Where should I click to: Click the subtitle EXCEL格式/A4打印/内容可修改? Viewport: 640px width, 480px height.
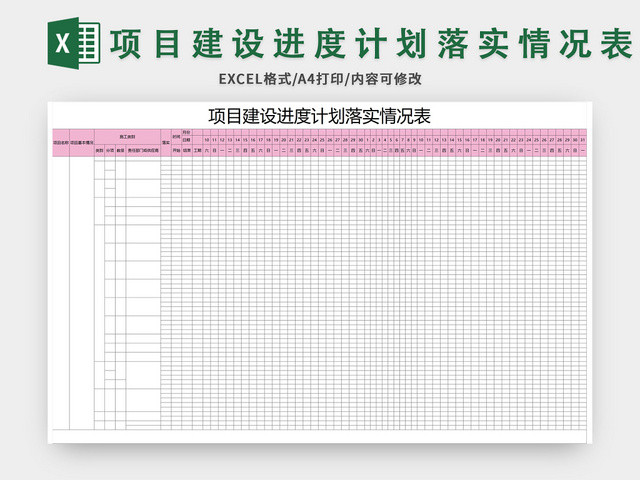pyautogui.click(x=320, y=79)
